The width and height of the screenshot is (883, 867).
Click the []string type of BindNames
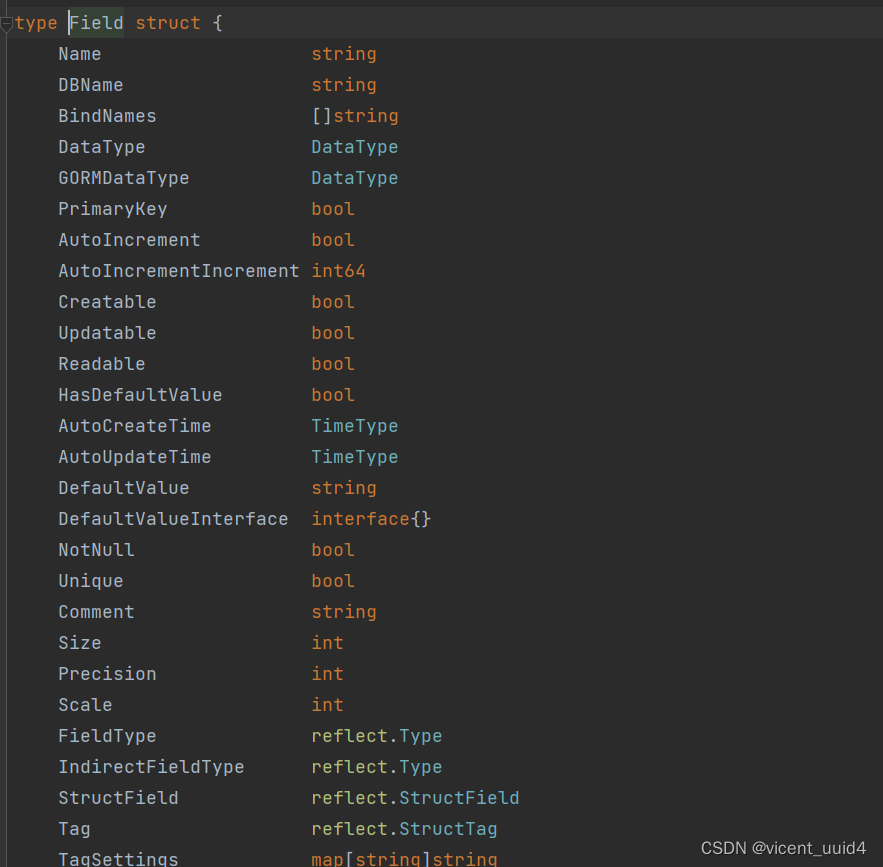(355, 116)
